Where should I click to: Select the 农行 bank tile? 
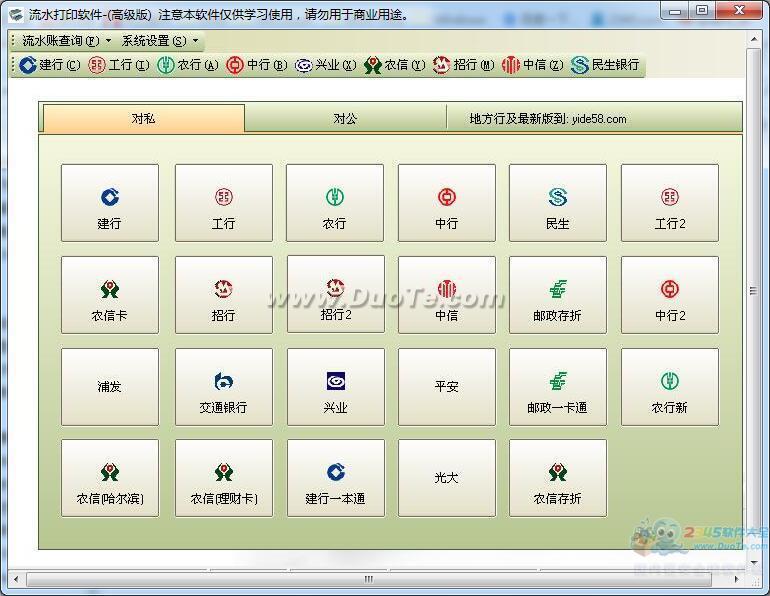(335, 203)
